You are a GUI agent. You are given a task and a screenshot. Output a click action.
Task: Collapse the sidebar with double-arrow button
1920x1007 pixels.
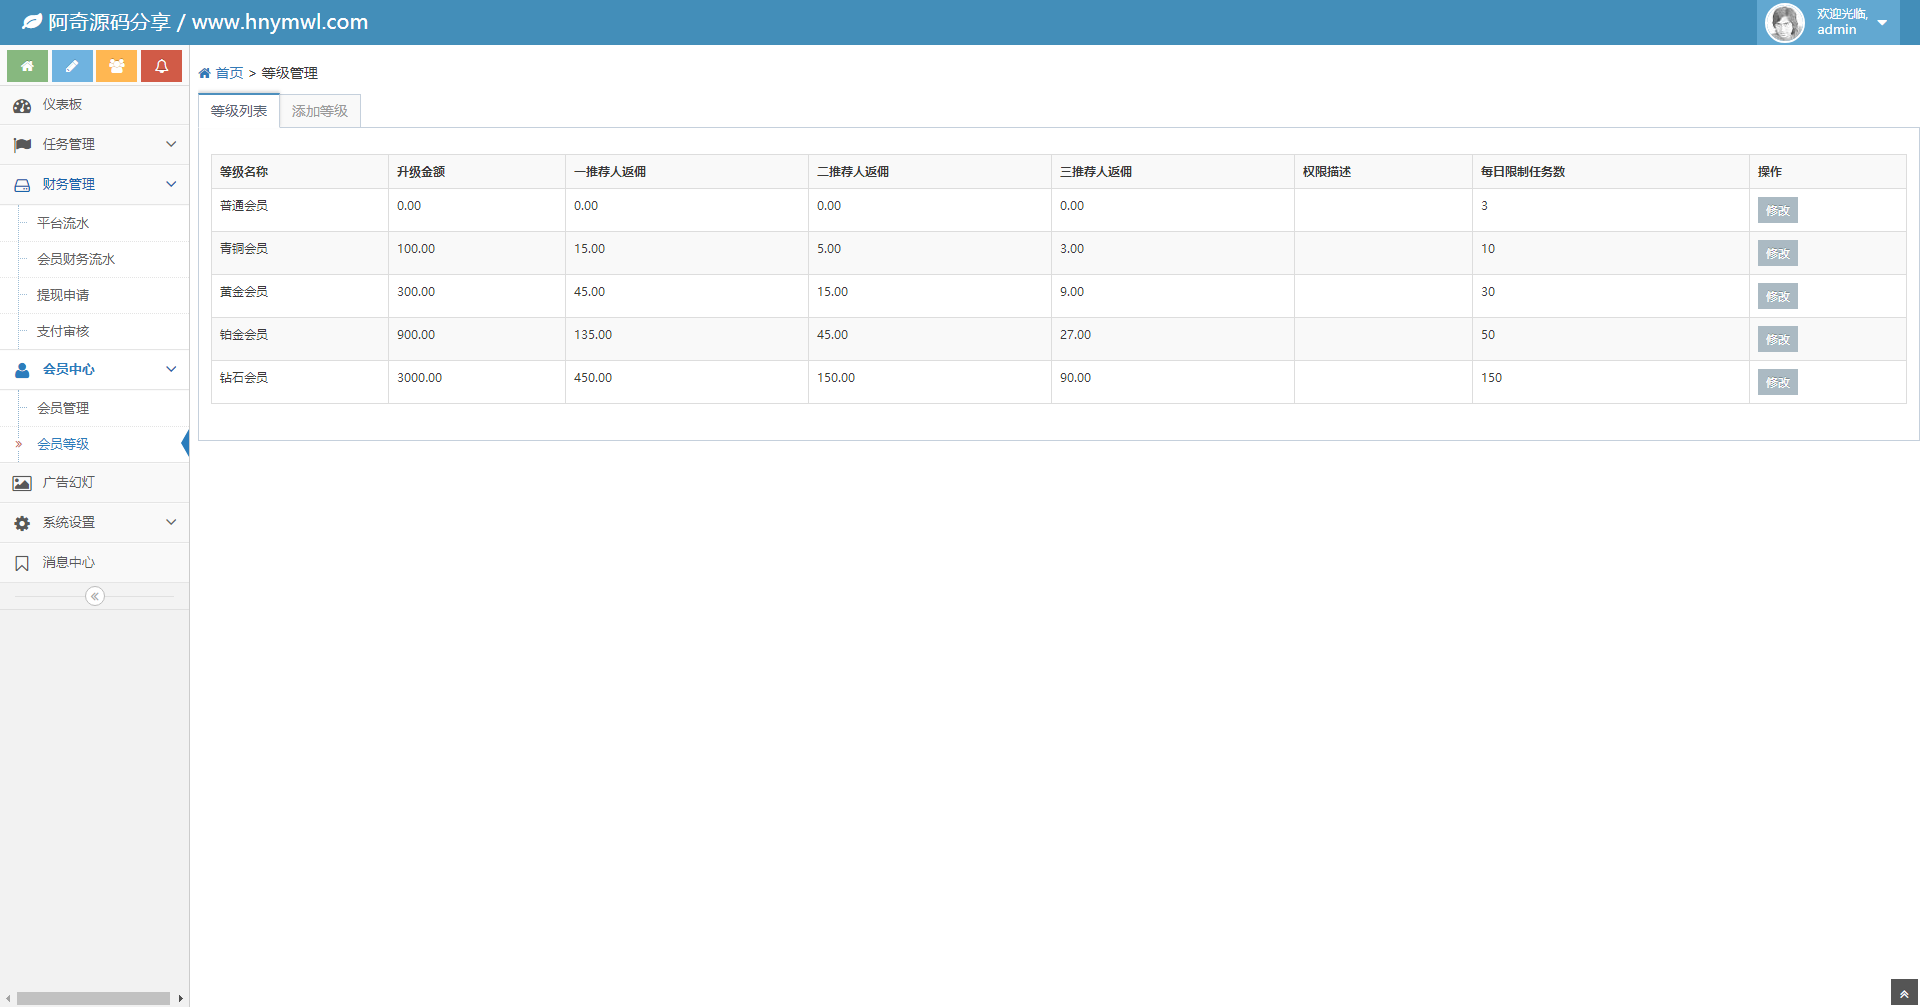coord(95,596)
